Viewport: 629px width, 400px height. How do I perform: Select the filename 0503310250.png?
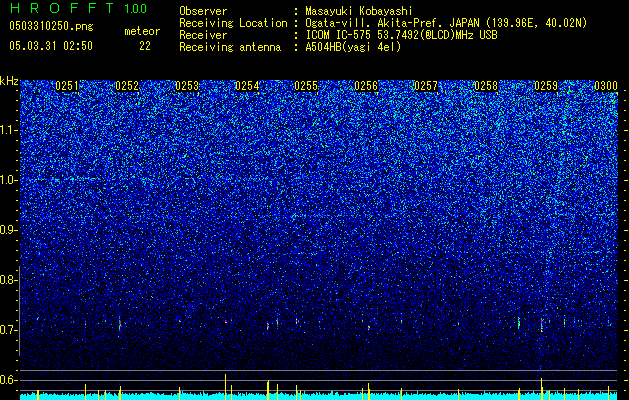pyautogui.click(x=51, y=26)
